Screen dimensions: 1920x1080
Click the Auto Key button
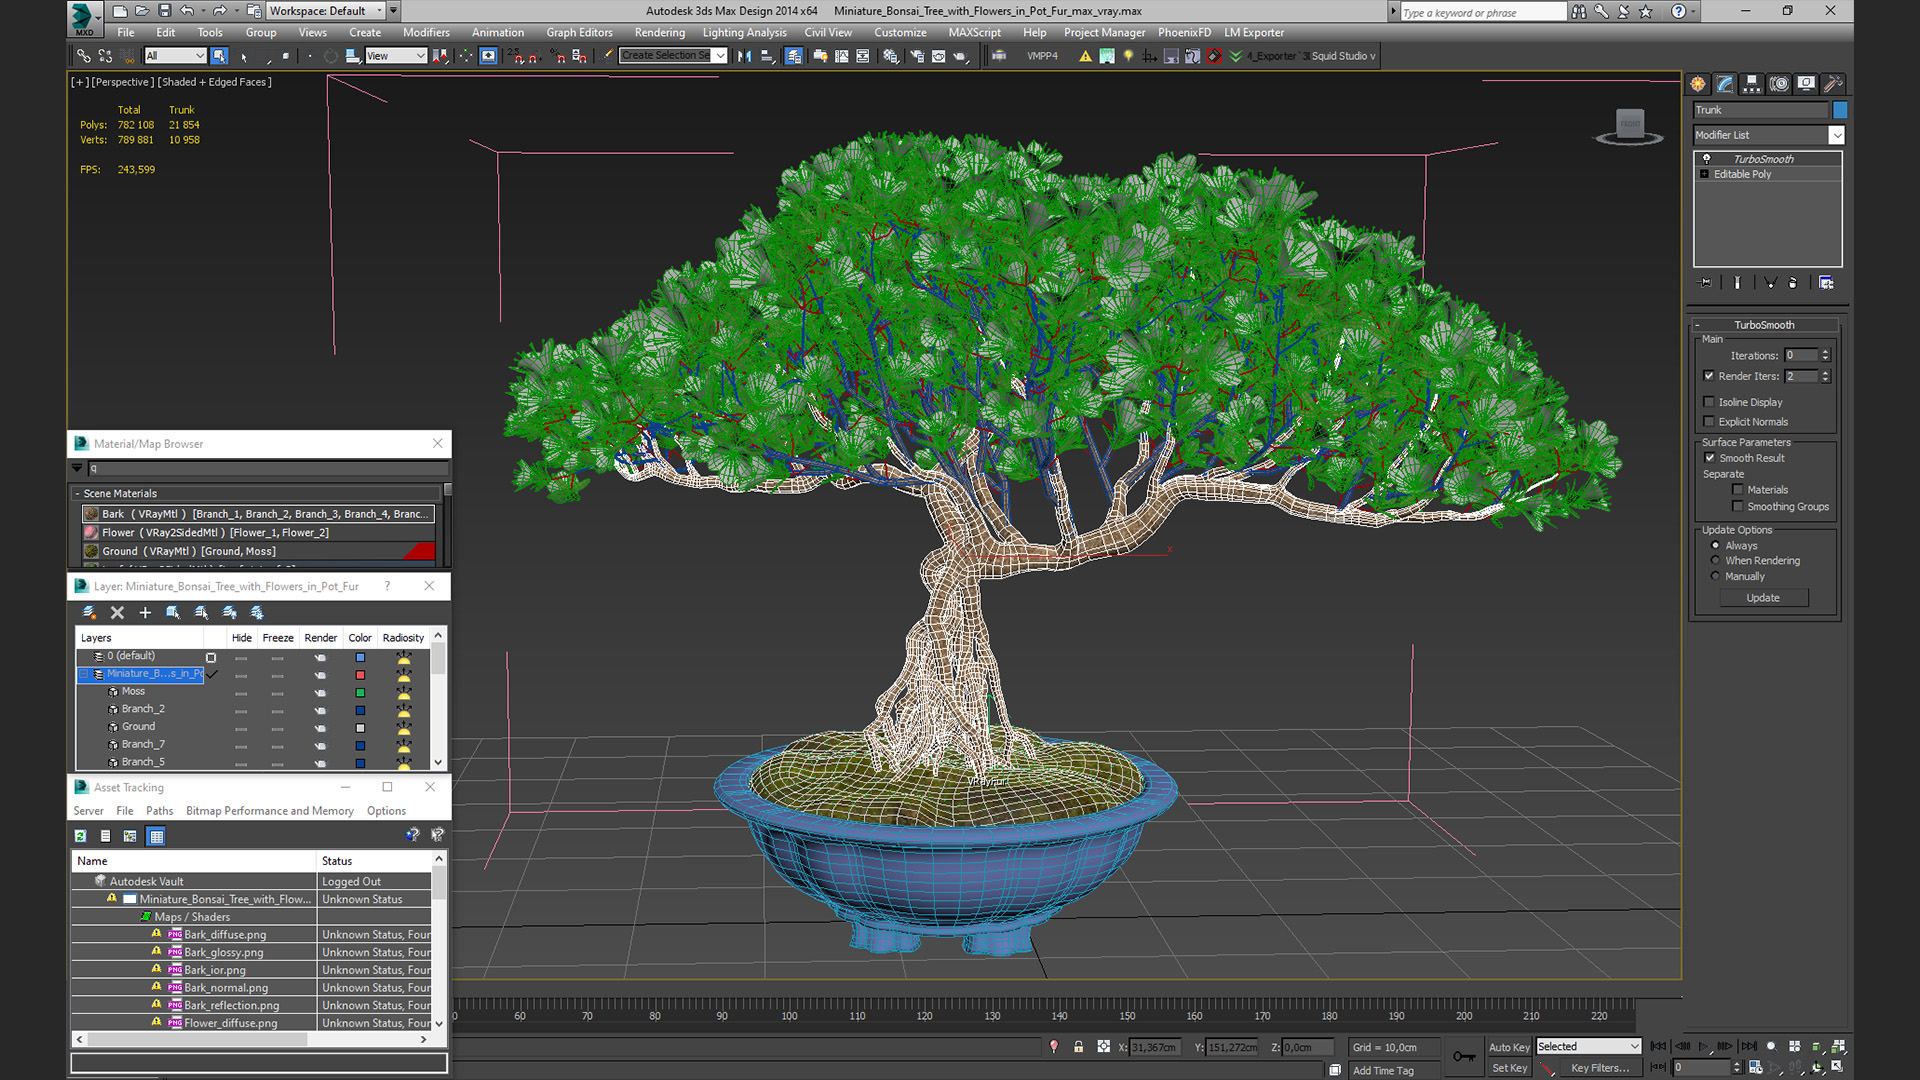(1509, 1047)
